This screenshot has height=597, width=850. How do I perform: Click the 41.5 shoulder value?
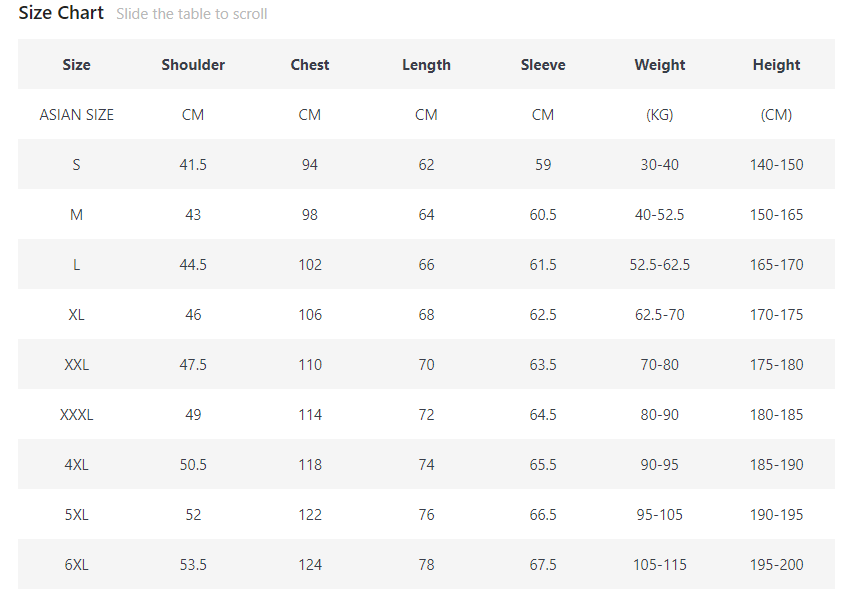pyautogui.click(x=193, y=165)
